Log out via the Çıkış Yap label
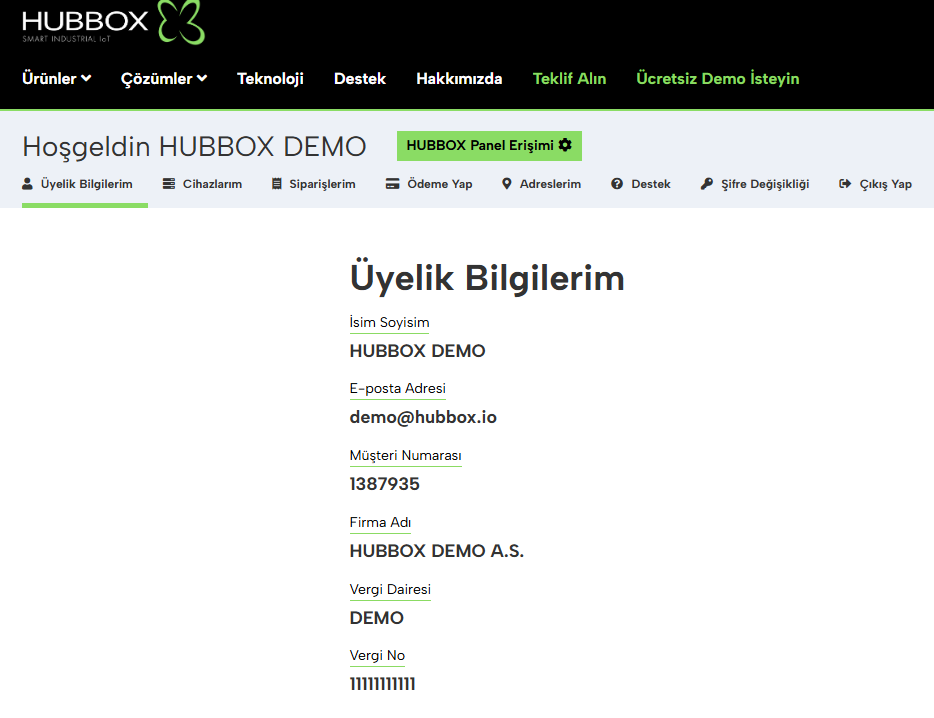This screenshot has height=718, width=934. (x=886, y=184)
